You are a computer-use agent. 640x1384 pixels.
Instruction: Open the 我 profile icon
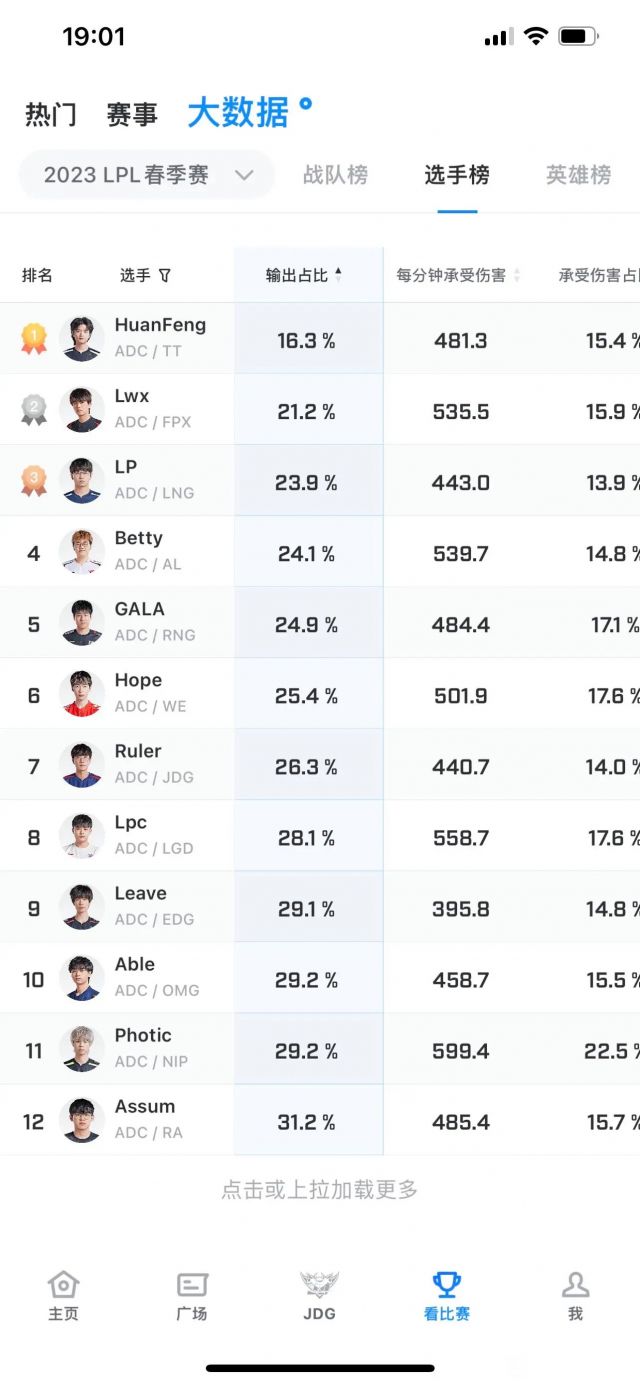[575, 1284]
